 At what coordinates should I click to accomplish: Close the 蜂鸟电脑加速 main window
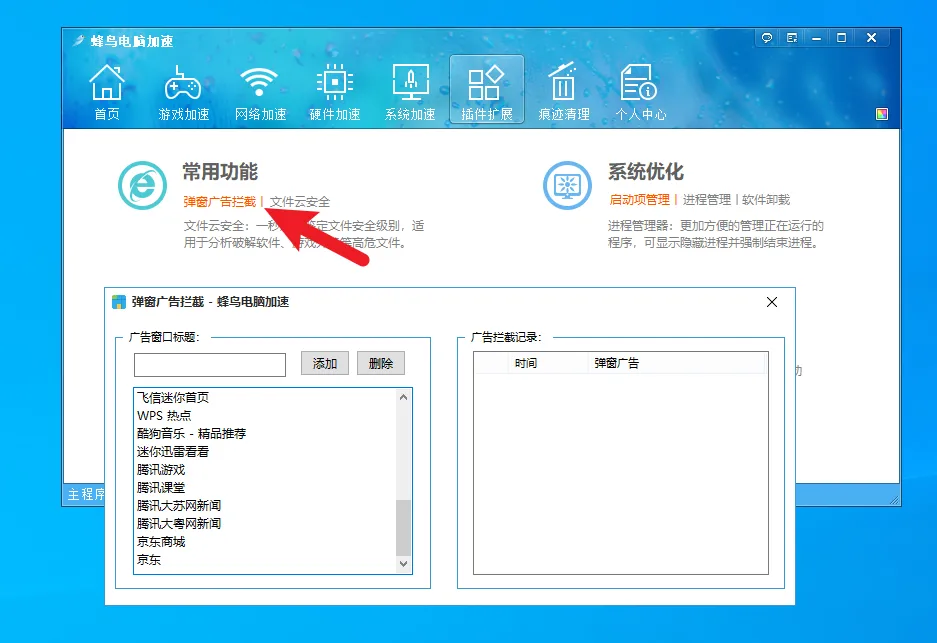click(x=872, y=38)
